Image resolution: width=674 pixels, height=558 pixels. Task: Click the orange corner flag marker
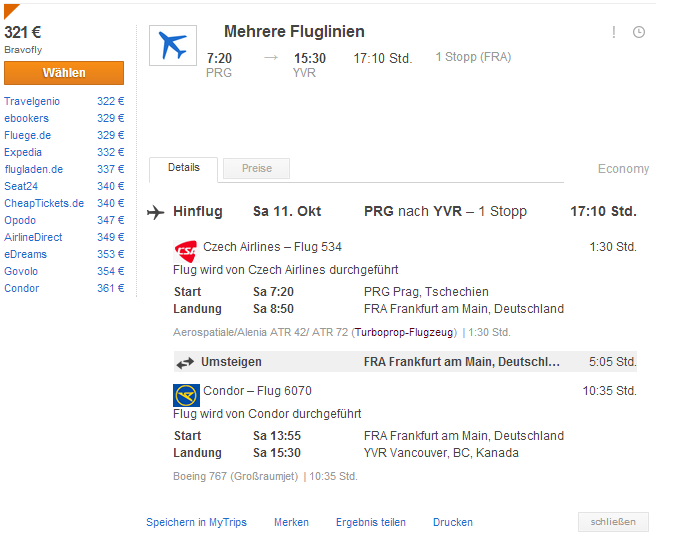[11, 11]
